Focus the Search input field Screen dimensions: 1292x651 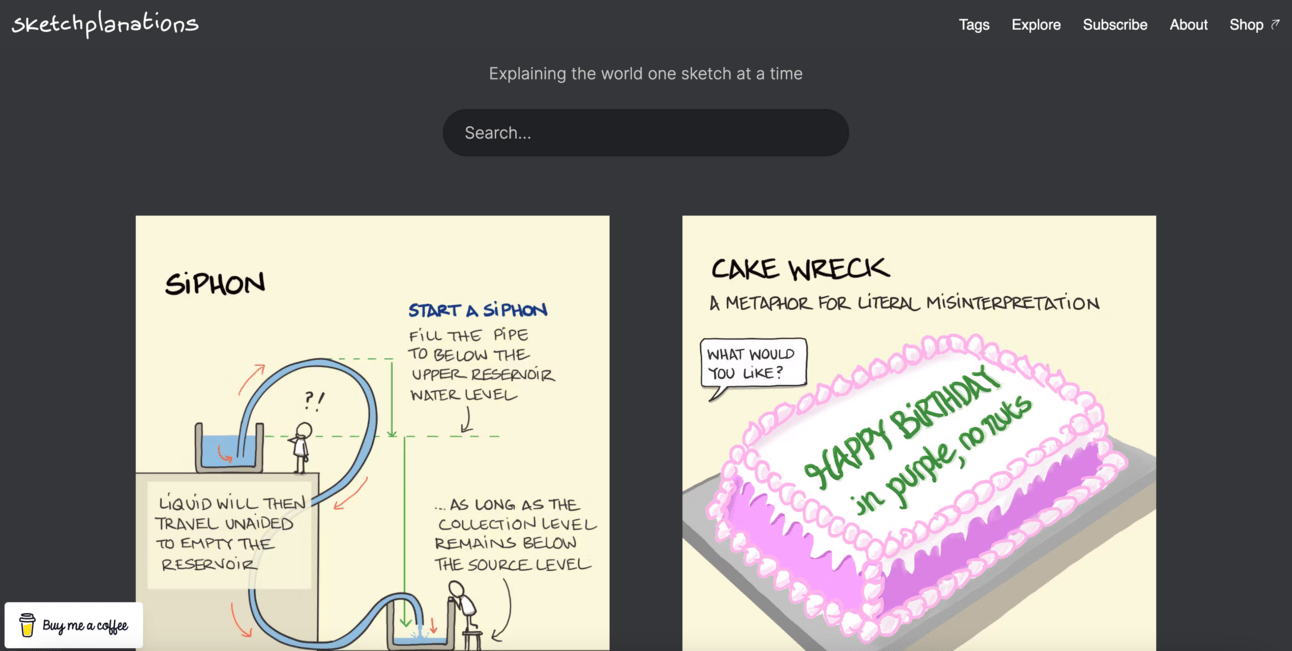pyautogui.click(x=646, y=132)
